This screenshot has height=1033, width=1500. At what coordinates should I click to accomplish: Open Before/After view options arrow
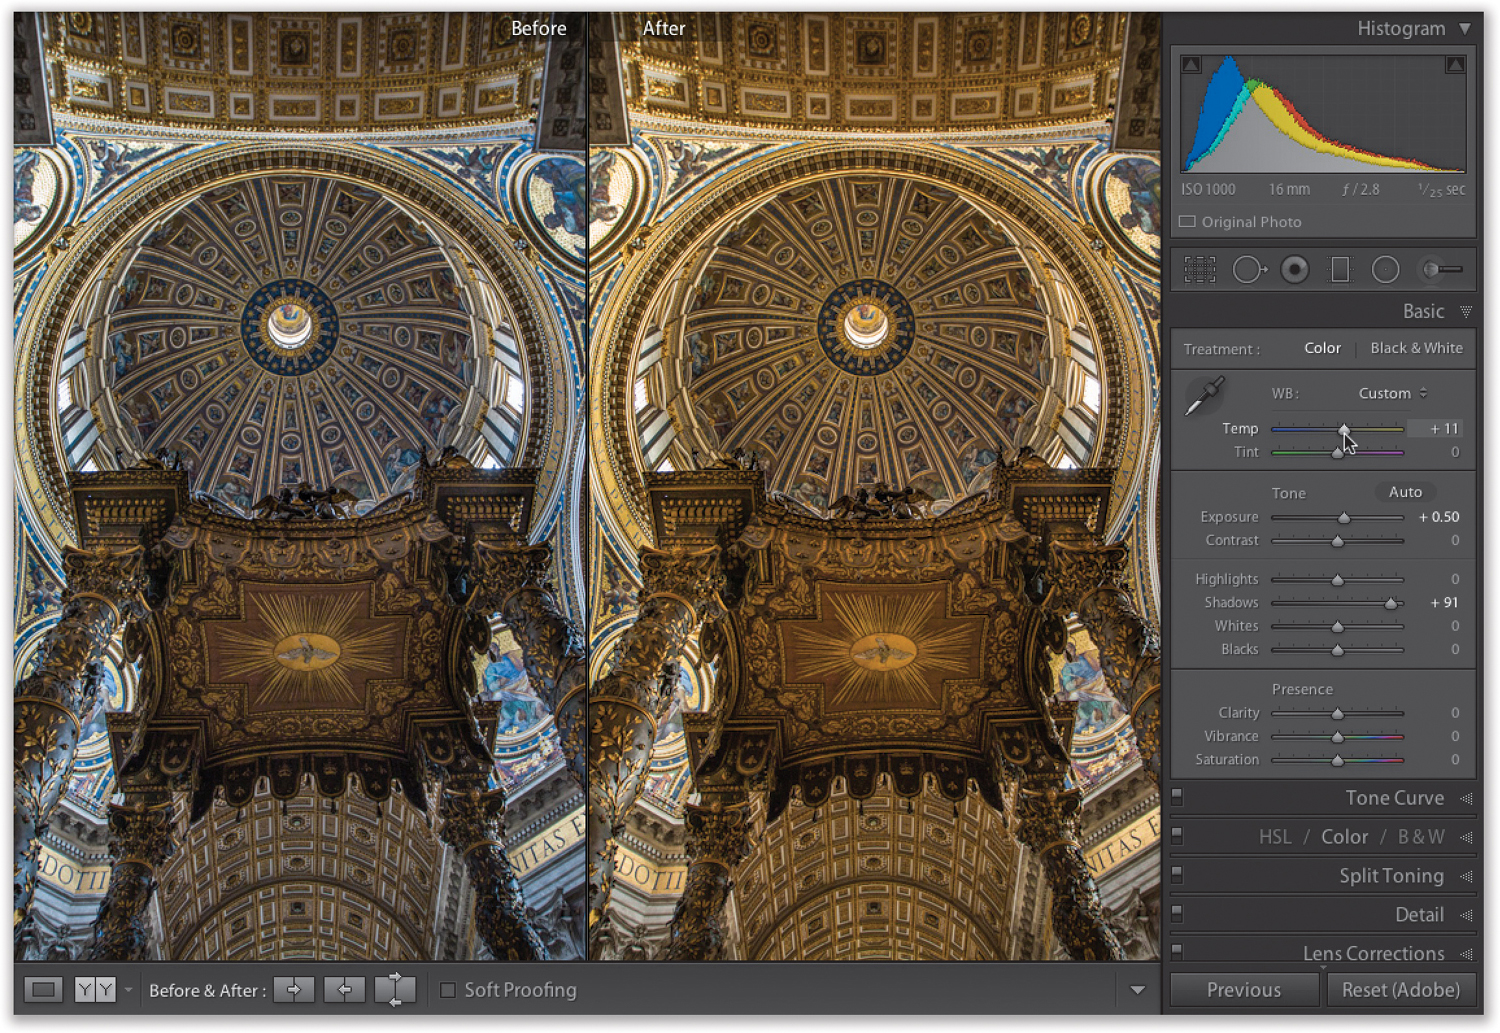pyautogui.click(x=128, y=990)
